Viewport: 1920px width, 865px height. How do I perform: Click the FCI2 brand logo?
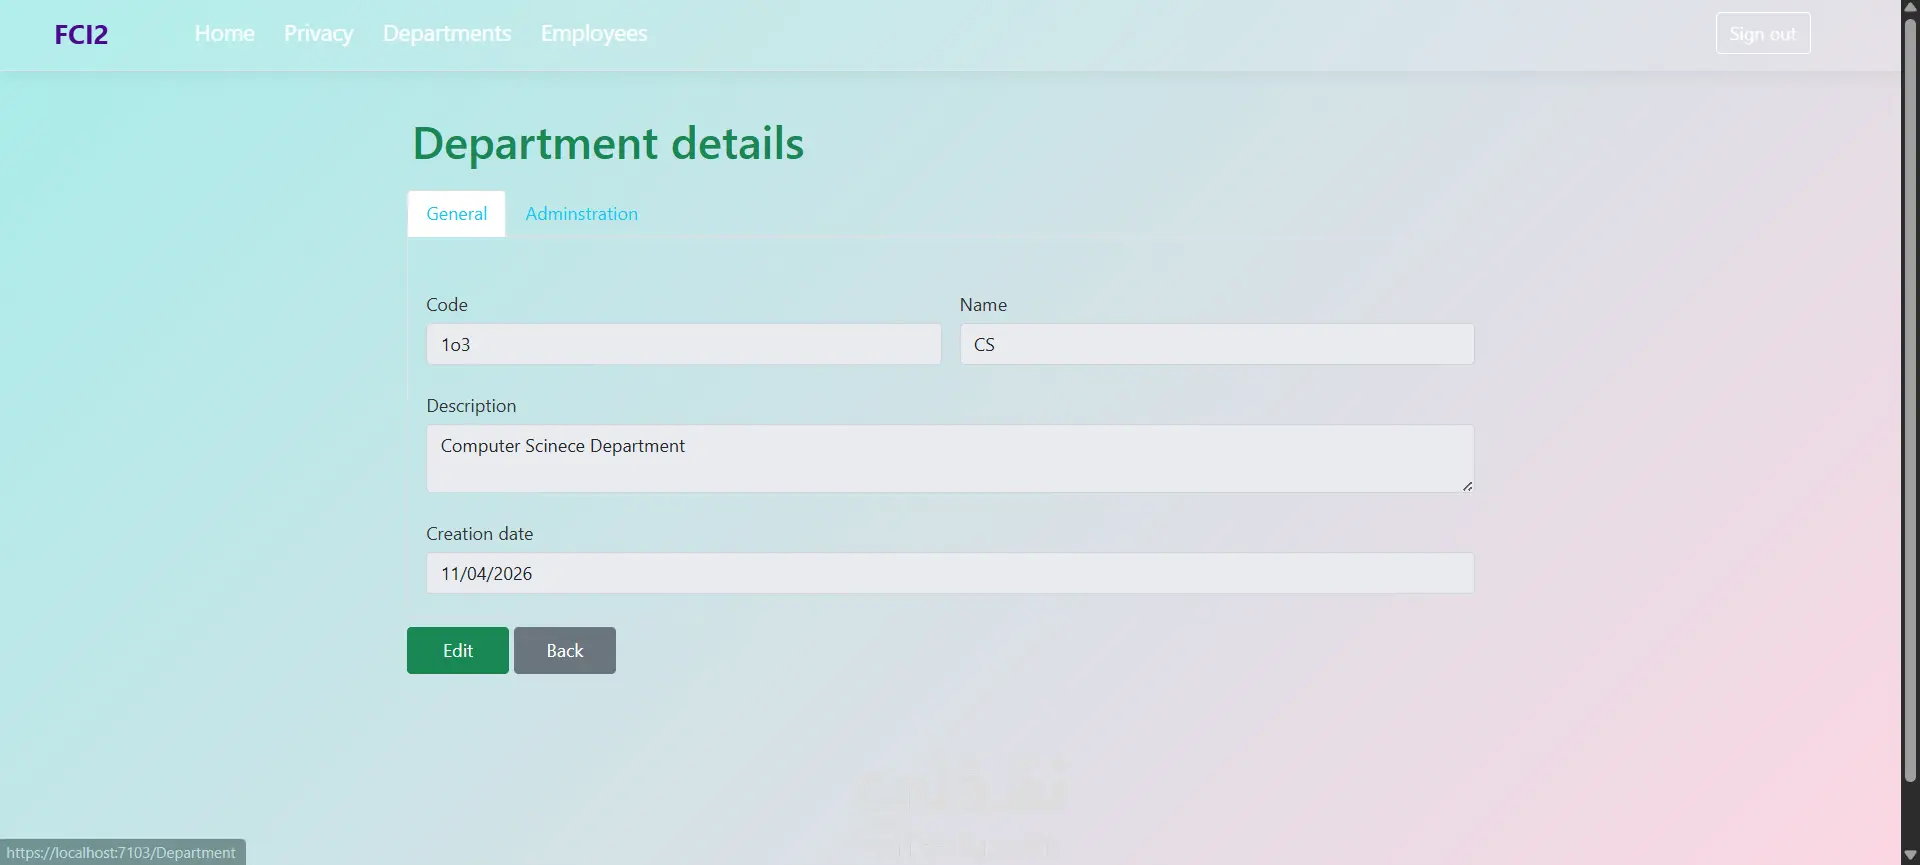point(81,34)
